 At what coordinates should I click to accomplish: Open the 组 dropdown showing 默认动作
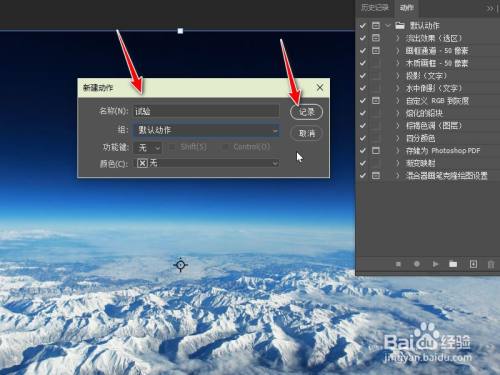pos(206,130)
